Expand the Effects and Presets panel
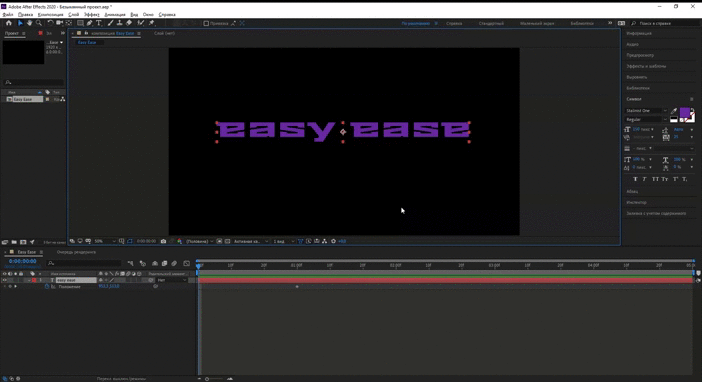 tap(646, 66)
